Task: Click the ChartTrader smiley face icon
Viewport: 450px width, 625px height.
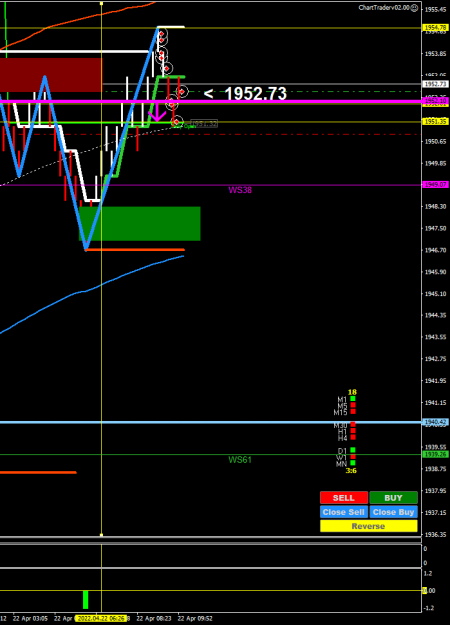Action: click(x=415, y=8)
